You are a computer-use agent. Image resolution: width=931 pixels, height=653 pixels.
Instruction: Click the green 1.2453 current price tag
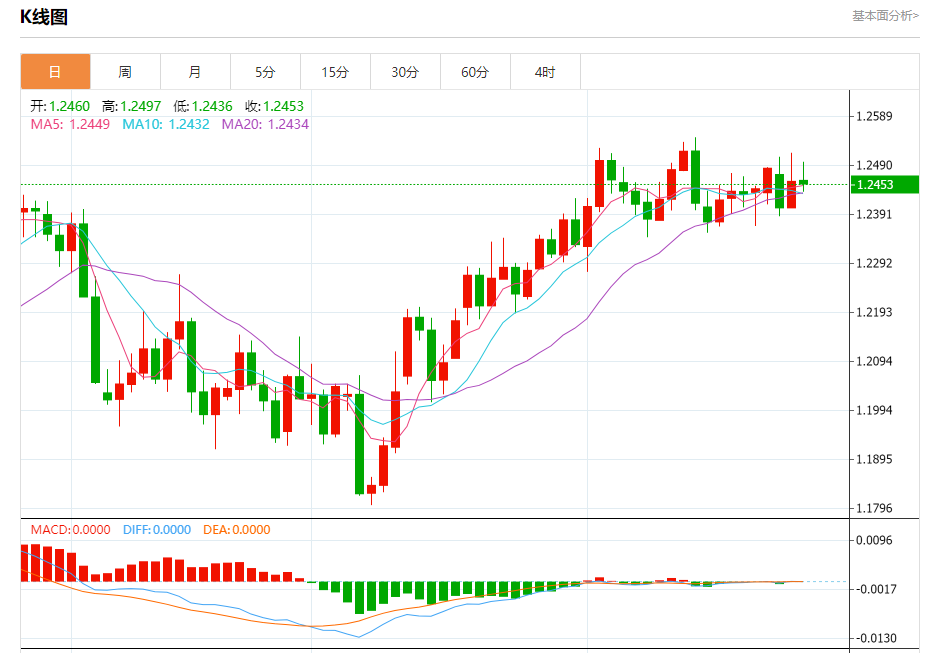[885, 185]
